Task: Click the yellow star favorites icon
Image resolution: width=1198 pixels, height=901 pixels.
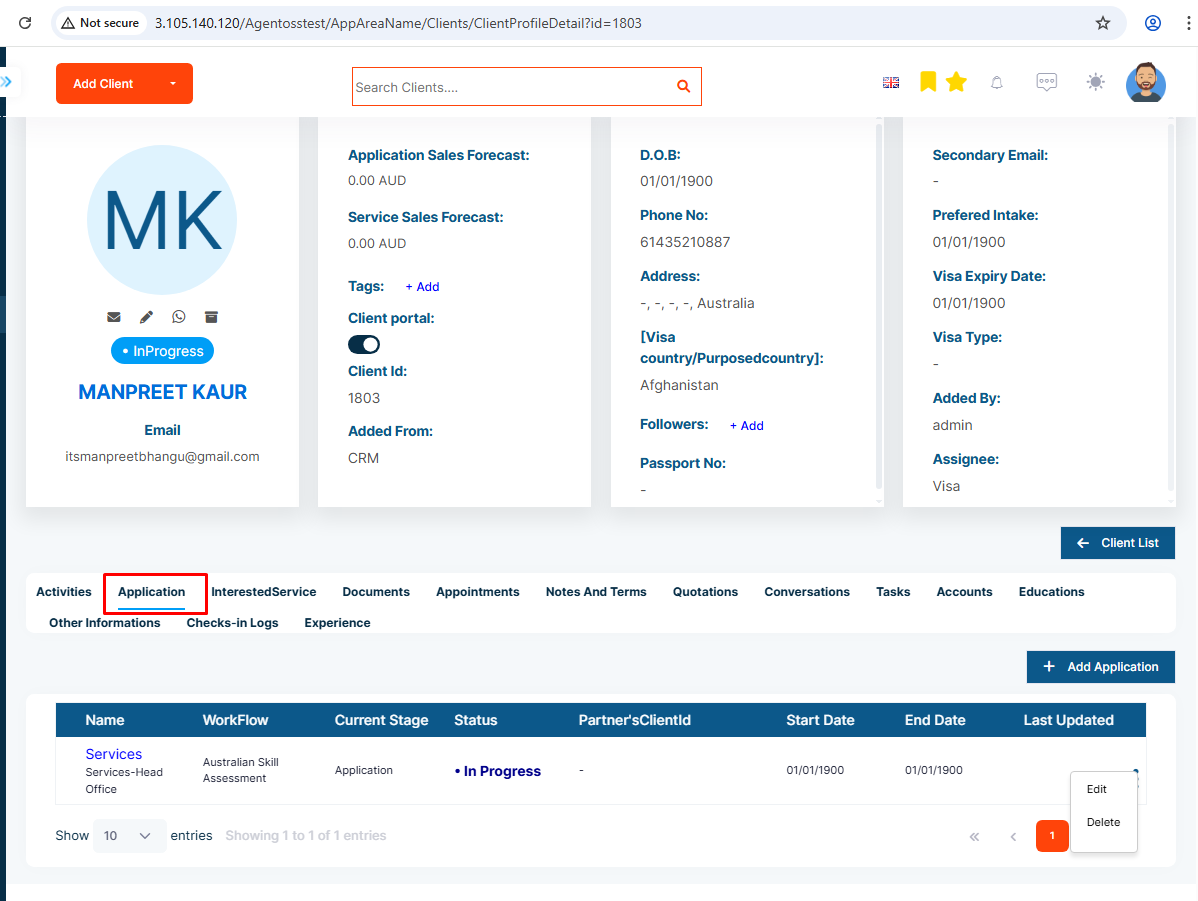Action: click(956, 82)
